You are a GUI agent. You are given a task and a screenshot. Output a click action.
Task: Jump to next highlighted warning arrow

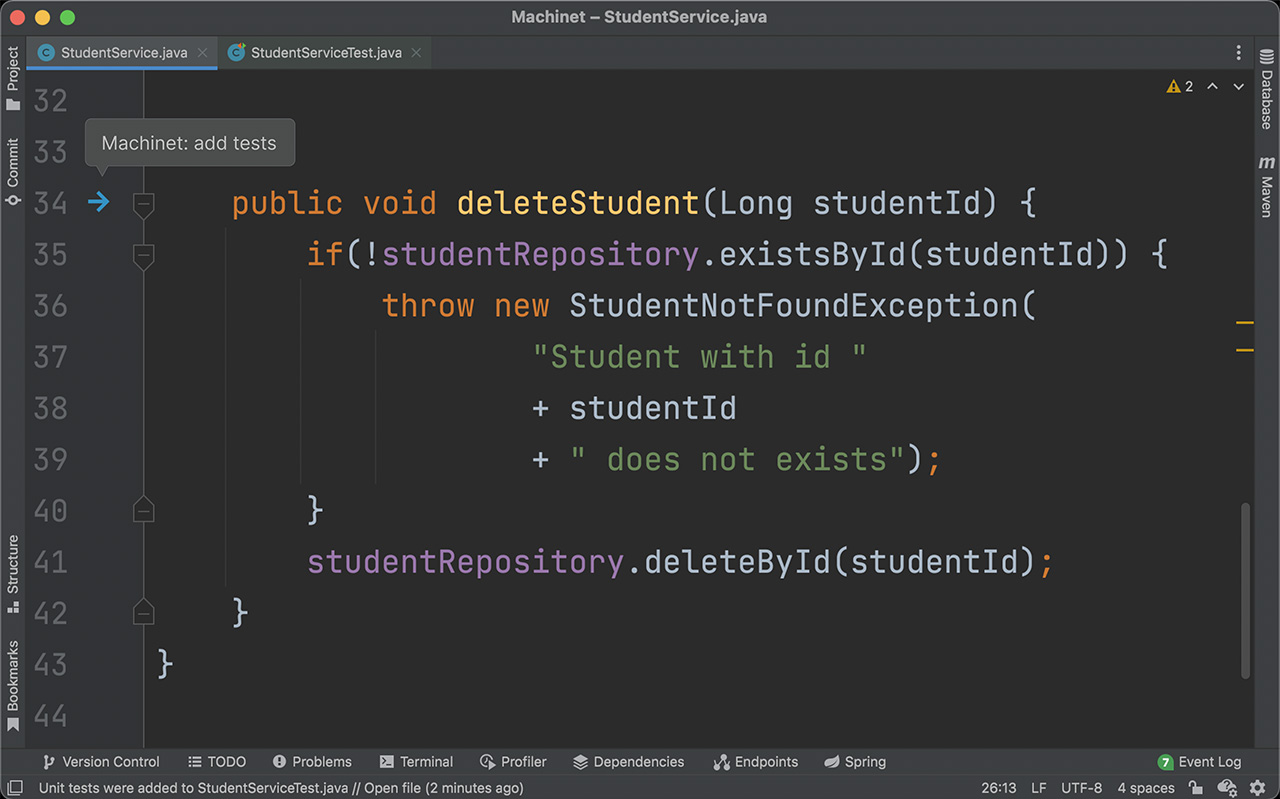[x=1238, y=87]
